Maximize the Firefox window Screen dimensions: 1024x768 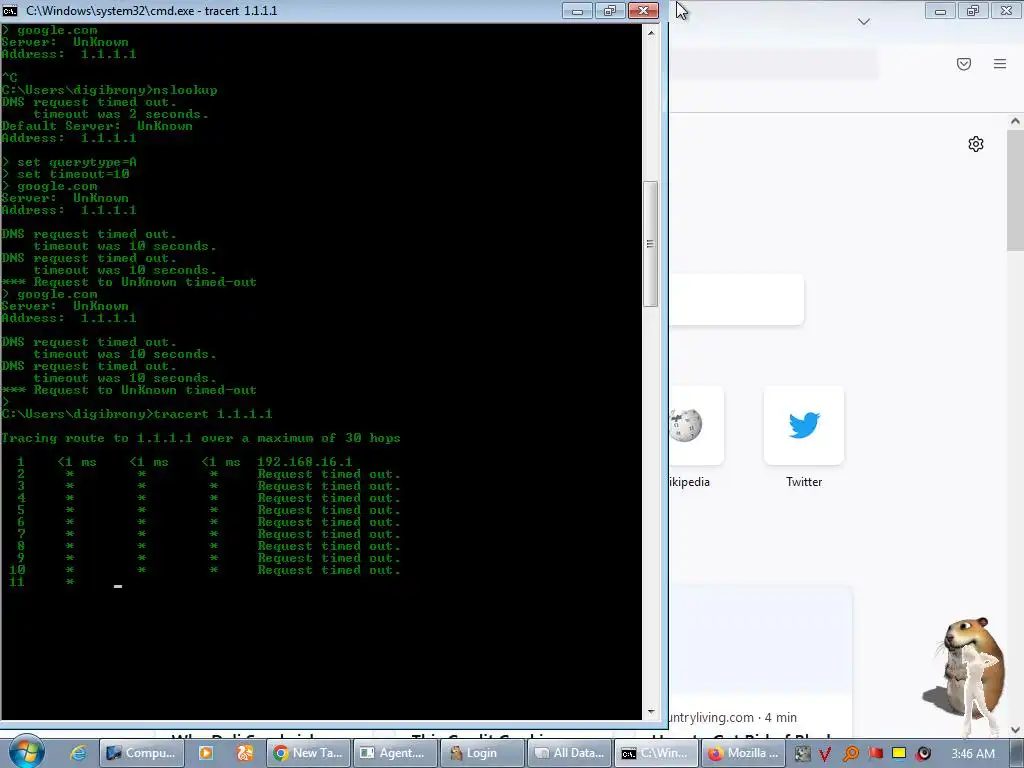[973, 10]
